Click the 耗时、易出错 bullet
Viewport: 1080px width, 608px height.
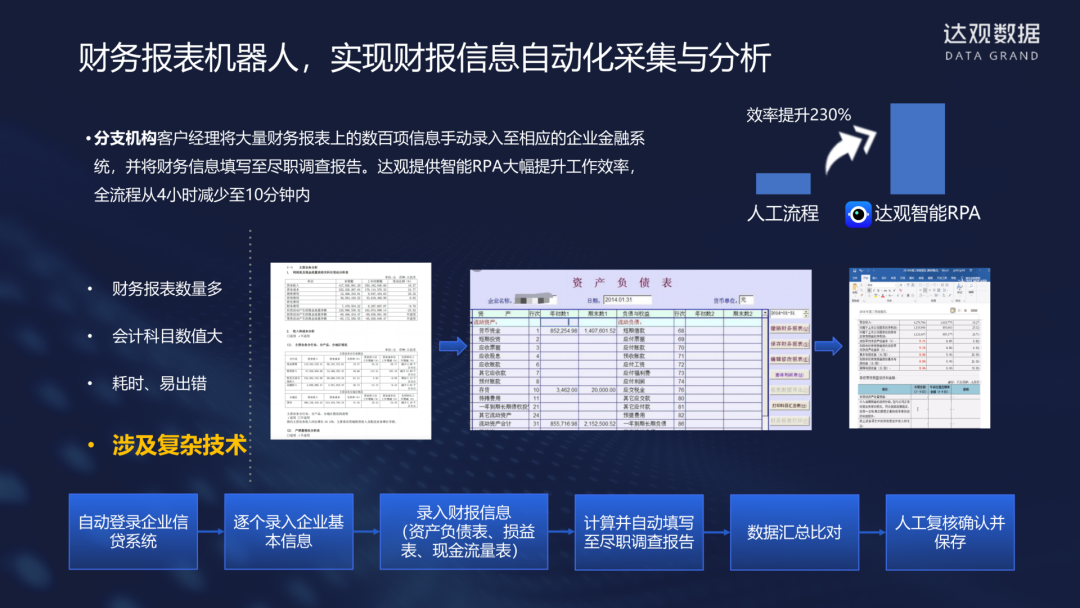tap(159, 384)
